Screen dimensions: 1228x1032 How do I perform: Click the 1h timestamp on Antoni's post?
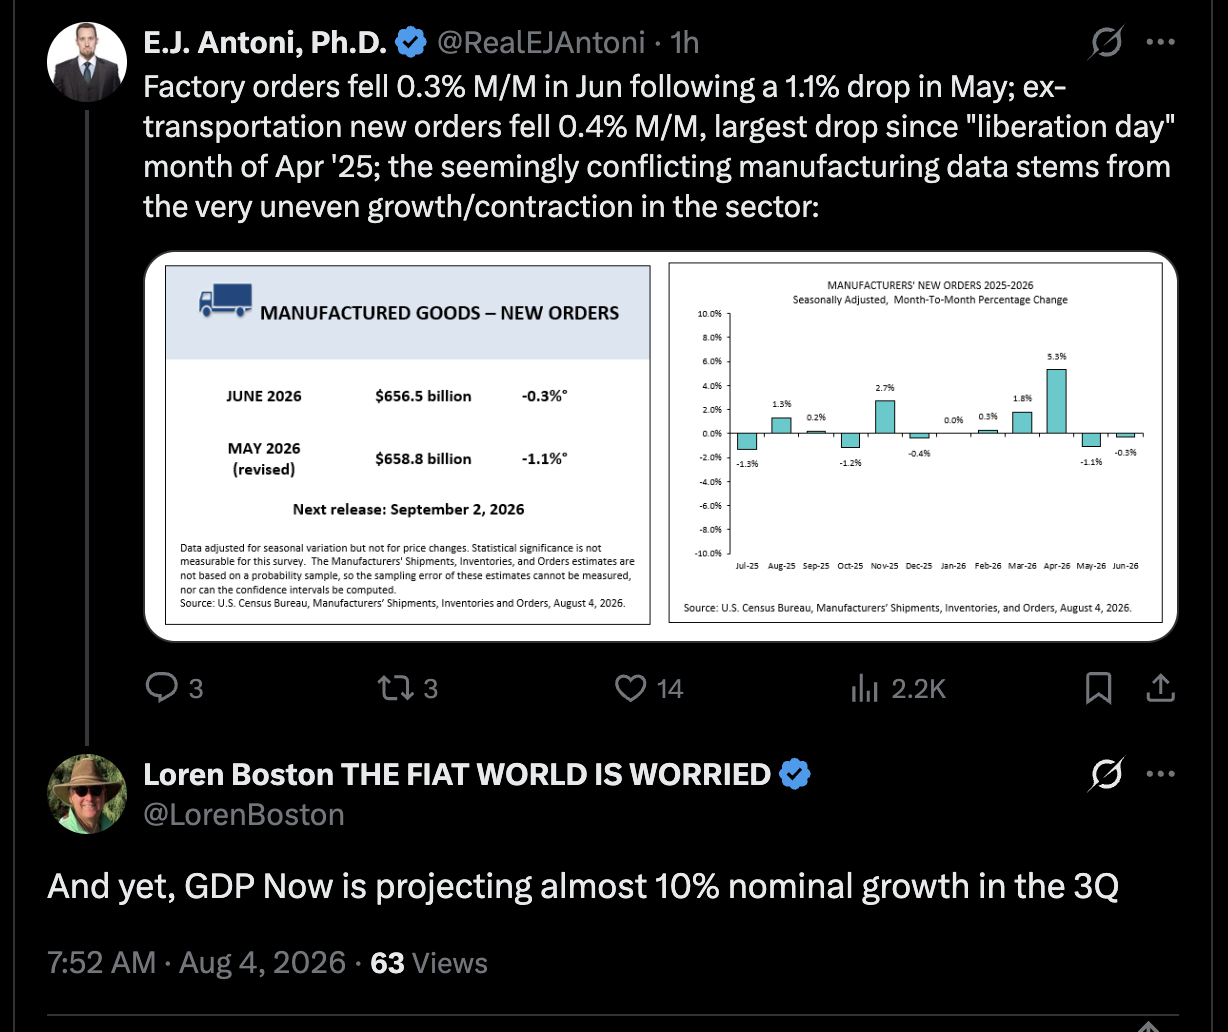pos(685,42)
